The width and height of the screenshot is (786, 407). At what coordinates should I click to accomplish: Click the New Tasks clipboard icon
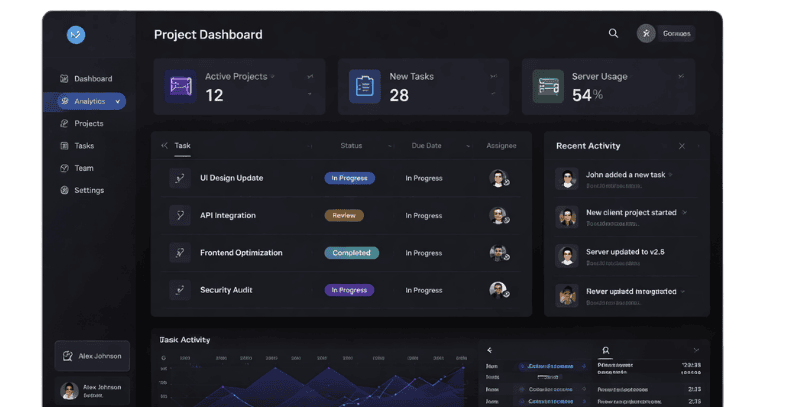click(364, 86)
